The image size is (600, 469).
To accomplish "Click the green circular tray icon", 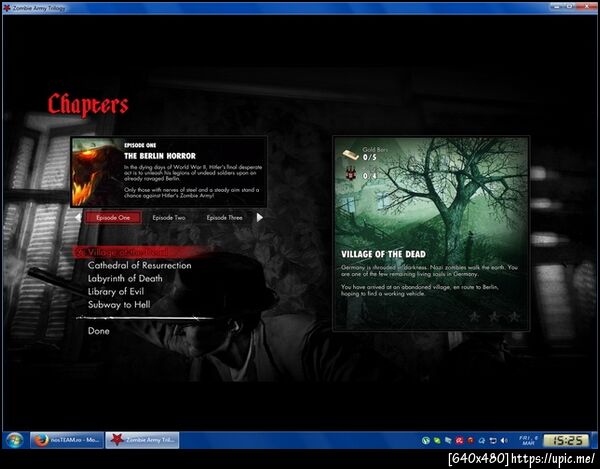I will (426, 441).
